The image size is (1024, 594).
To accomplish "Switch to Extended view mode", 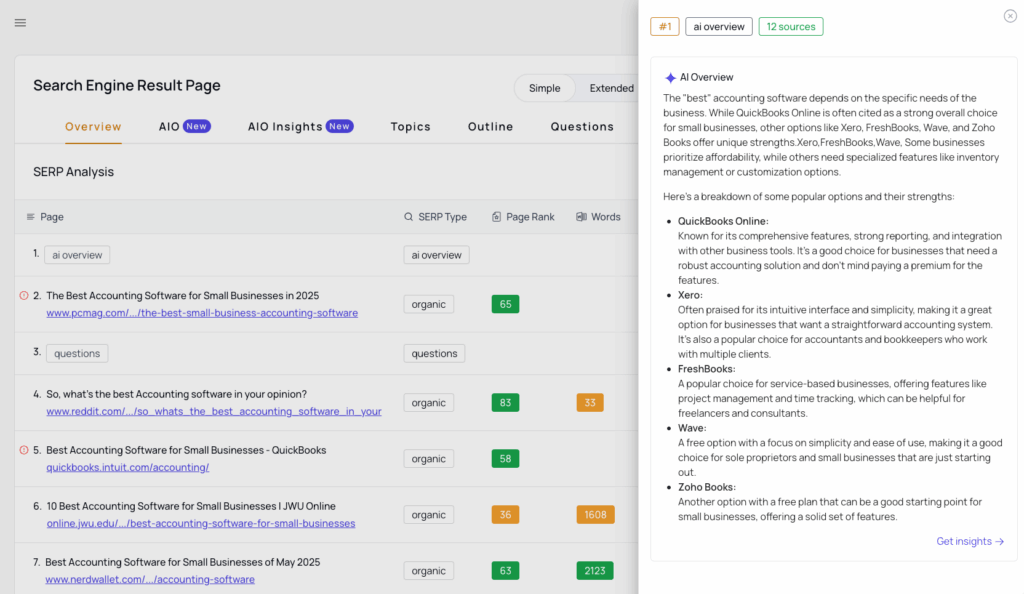I will click(x=611, y=88).
